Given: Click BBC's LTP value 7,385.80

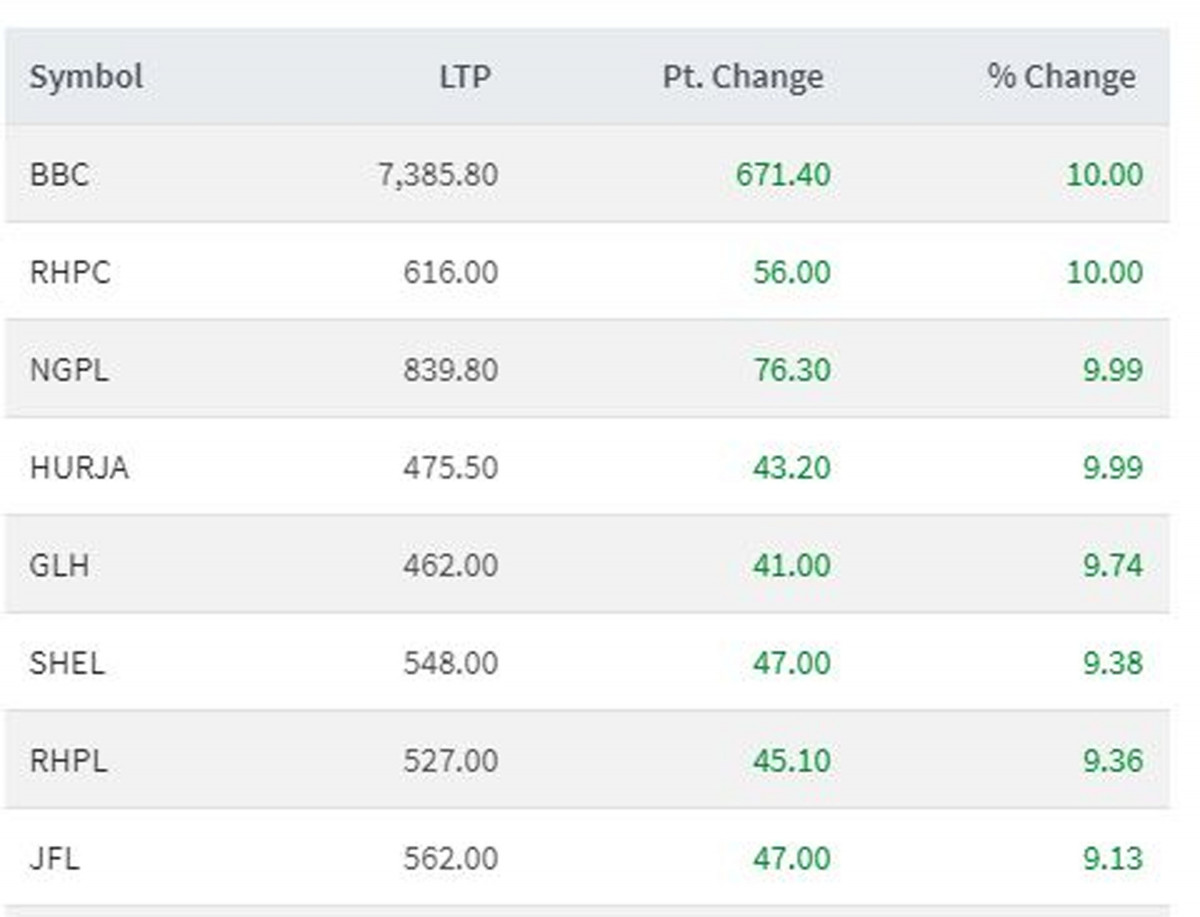Looking at the screenshot, I should (438, 175).
